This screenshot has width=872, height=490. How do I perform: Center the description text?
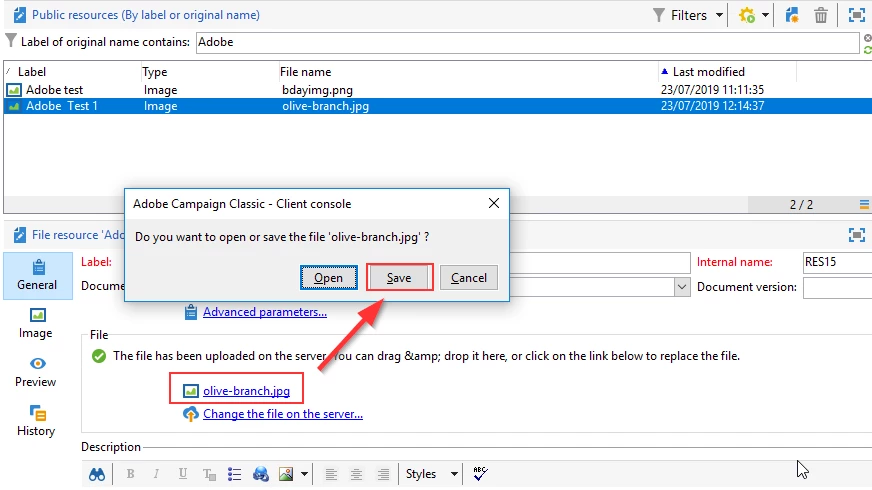(356, 474)
